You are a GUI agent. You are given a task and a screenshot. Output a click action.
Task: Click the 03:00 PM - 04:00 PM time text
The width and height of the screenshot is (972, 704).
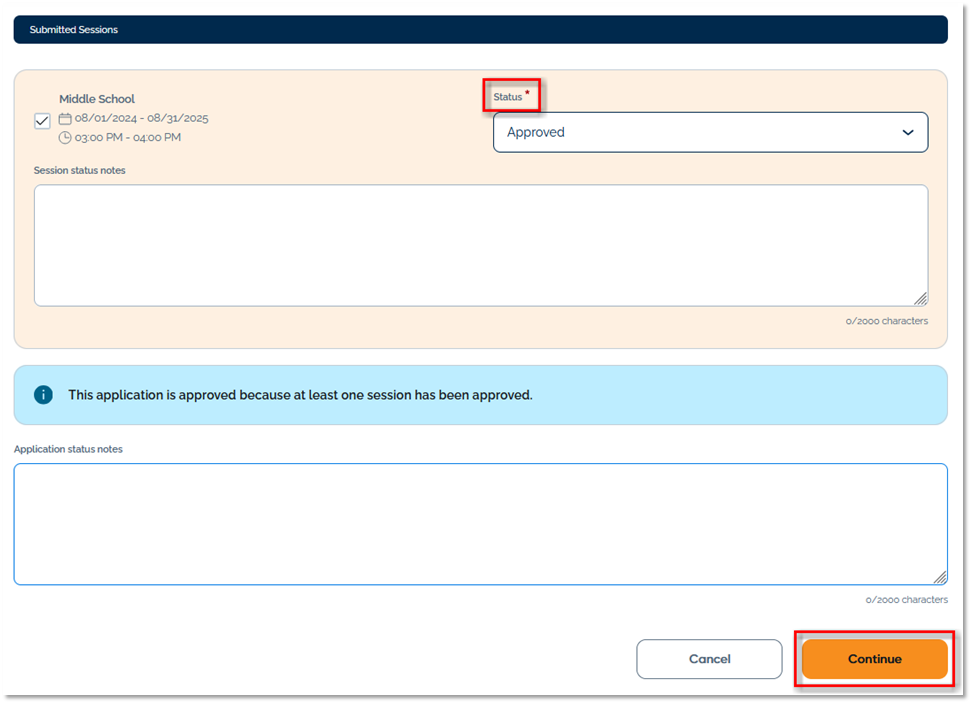(128, 137)
